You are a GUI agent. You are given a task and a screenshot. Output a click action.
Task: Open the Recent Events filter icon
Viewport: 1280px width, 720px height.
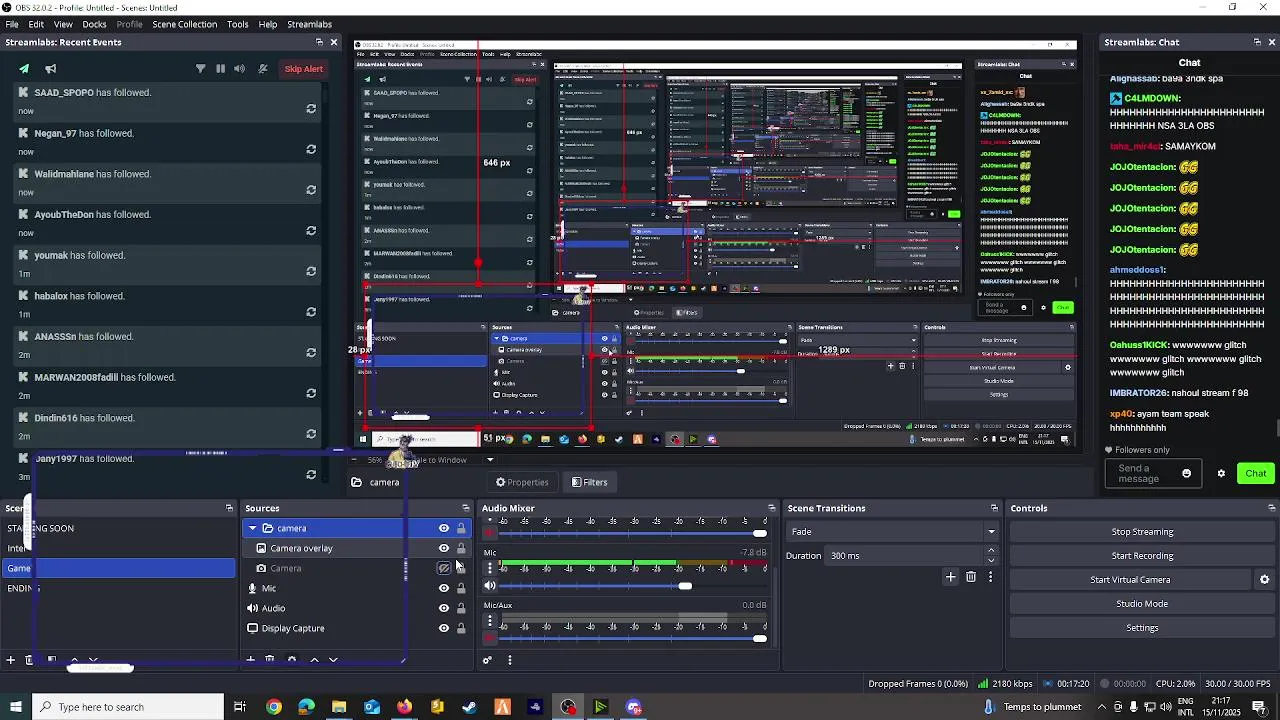pos(200,69)
